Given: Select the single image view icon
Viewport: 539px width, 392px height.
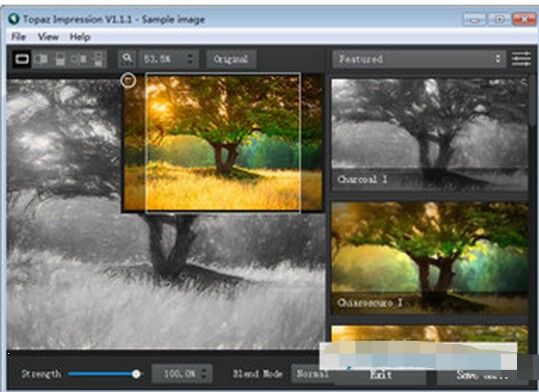Looking at the screenshot, I should point(22,59).
